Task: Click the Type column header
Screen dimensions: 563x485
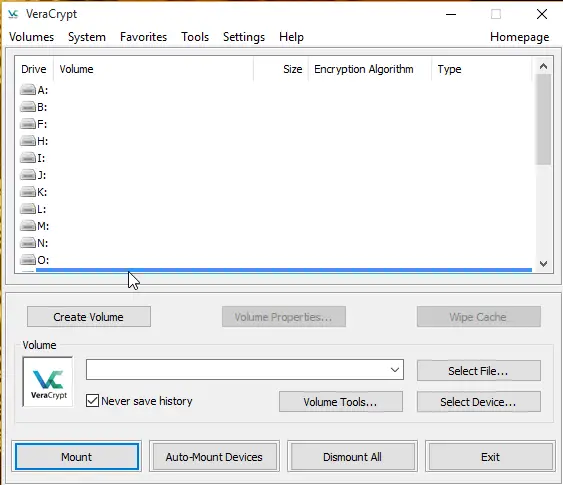Action: pos(481,69)
